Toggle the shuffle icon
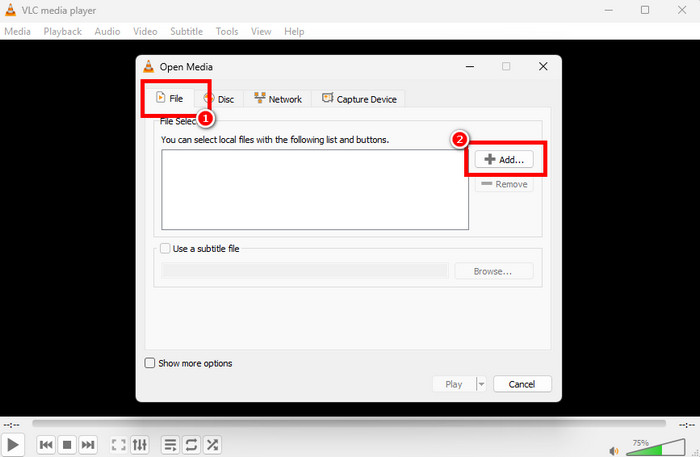The width and height of the screenshot is (700, 457). coord(212,445)
